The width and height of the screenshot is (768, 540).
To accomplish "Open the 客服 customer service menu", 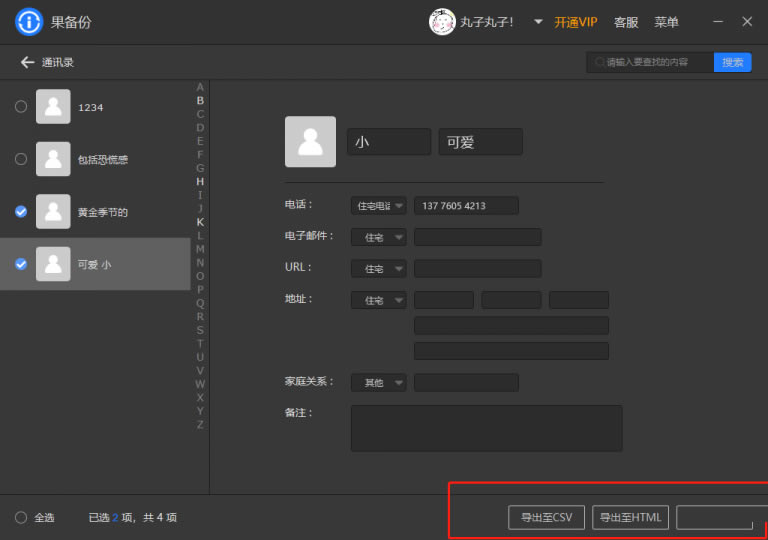I will 626,22.
